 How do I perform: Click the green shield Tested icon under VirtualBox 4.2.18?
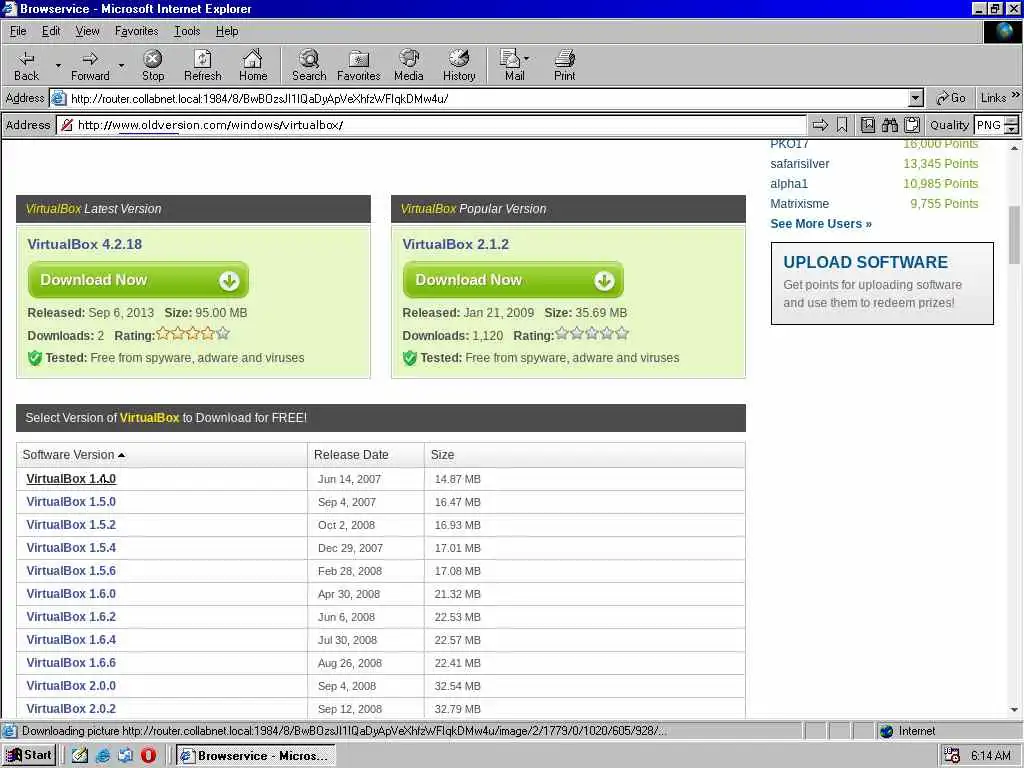coord(35,358)
